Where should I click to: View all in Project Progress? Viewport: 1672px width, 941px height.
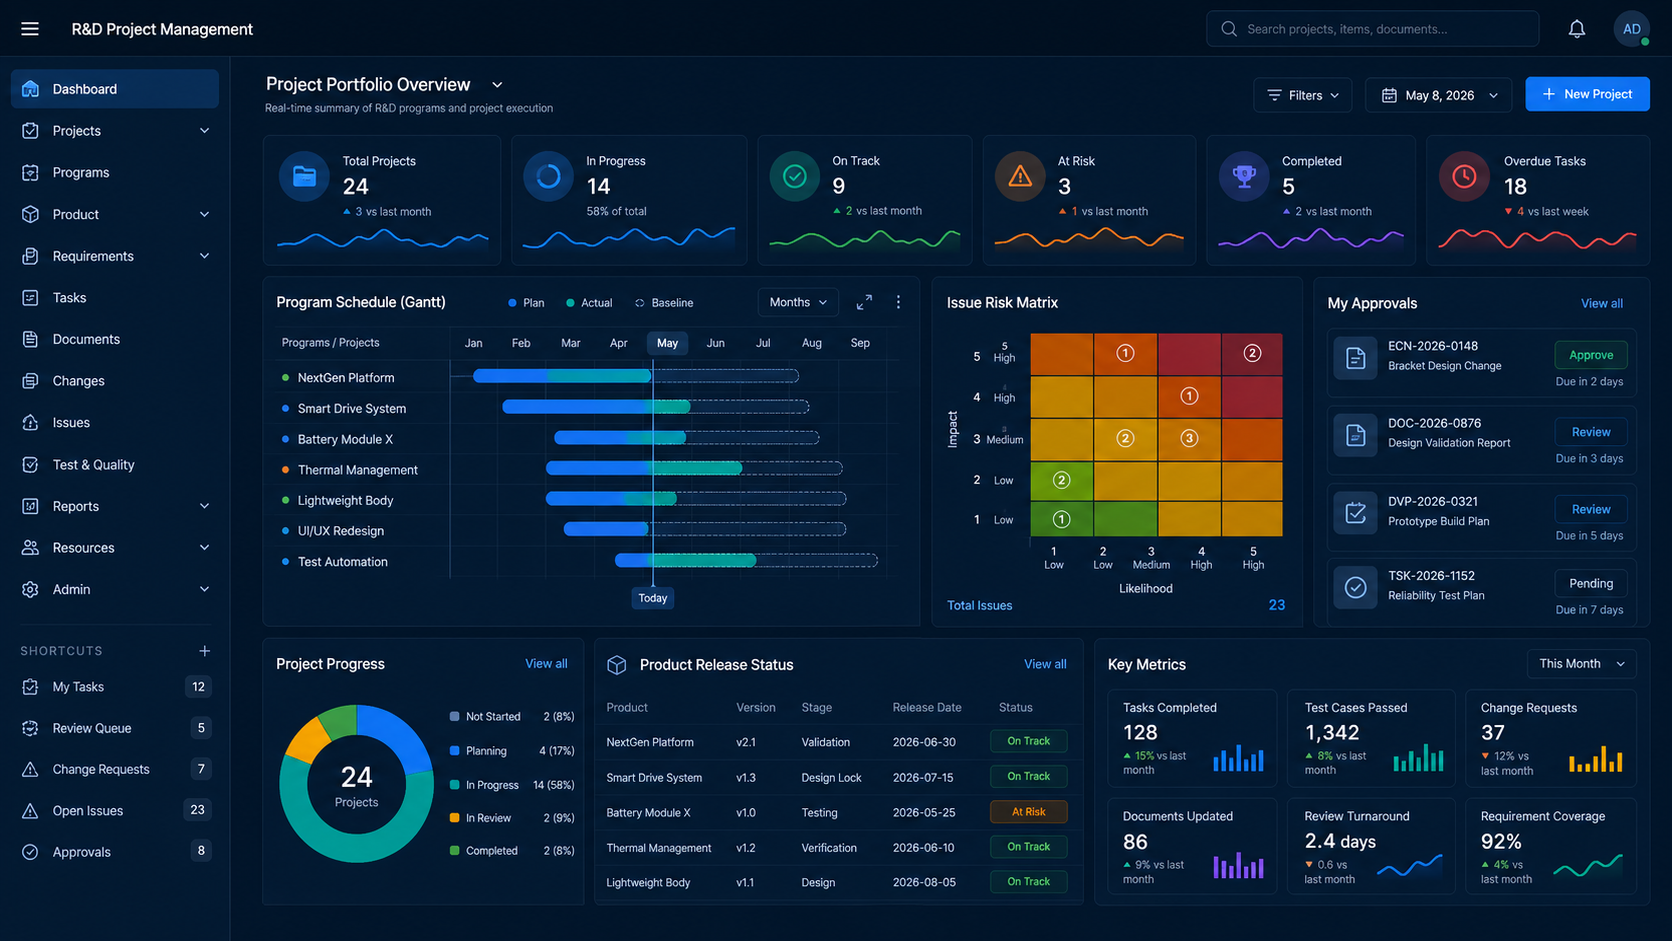(546, 663)
